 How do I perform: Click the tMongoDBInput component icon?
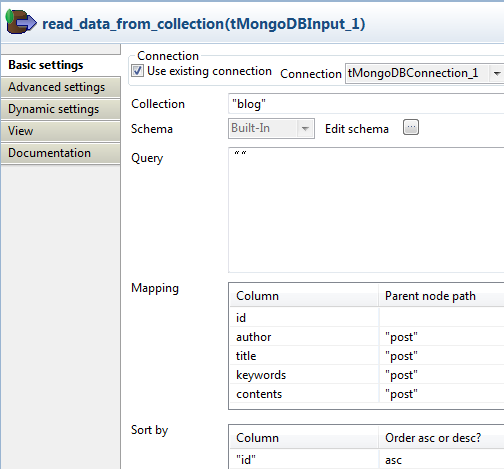point(21,22)
